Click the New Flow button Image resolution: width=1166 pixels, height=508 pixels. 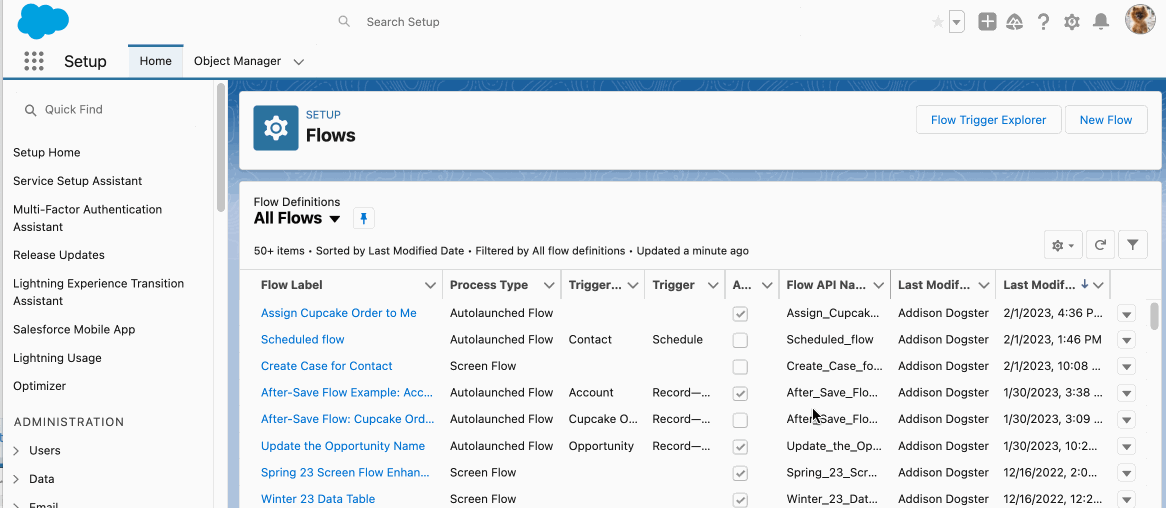[1106, 120]
